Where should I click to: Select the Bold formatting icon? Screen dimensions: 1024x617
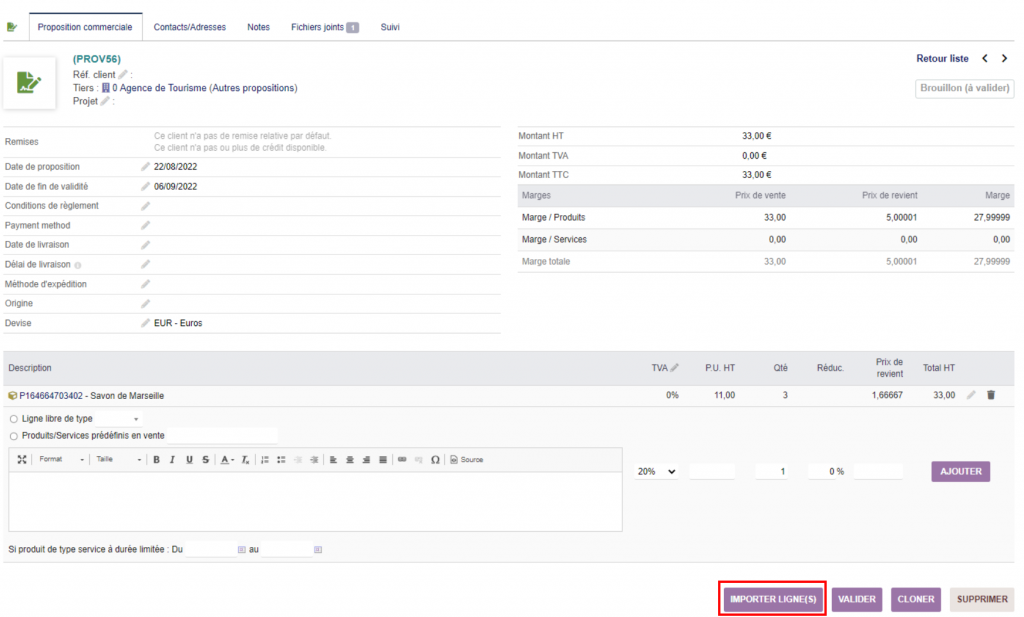[155, 459]
